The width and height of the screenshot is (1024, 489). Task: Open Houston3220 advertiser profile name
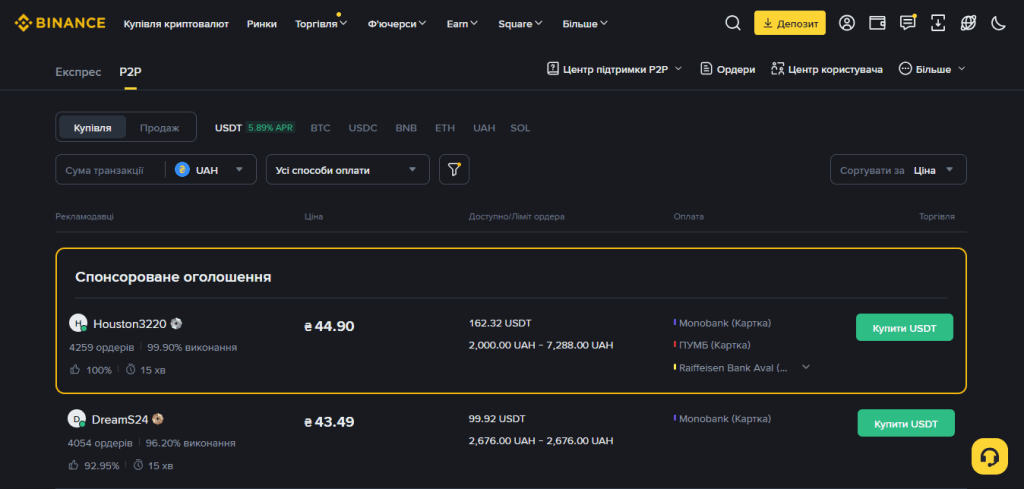(130, 323)
